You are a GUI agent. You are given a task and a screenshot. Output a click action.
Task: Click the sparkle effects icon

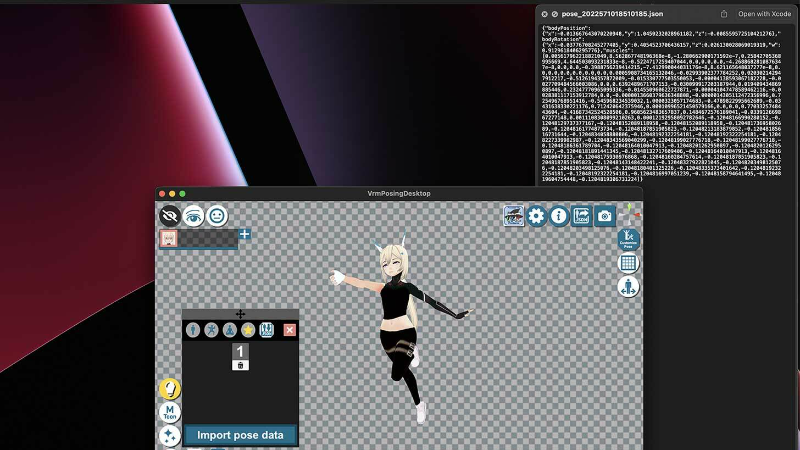click(x=170, y=436)
